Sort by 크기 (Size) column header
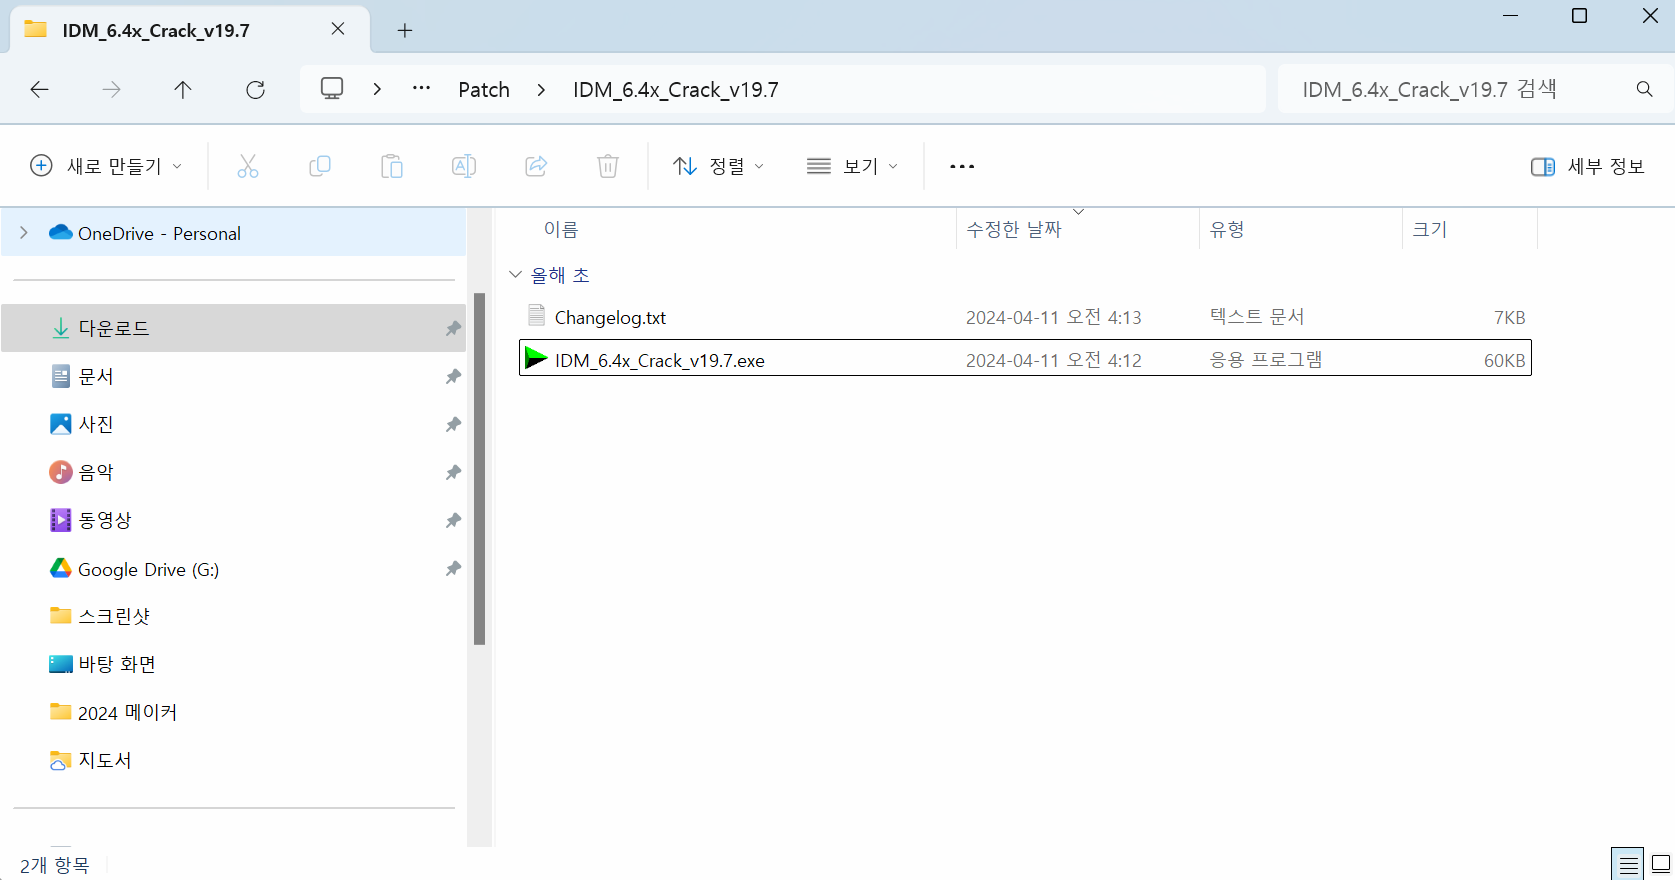Image resolution: width=1675 pixels, height=880 pixels. coord(1430,230)
